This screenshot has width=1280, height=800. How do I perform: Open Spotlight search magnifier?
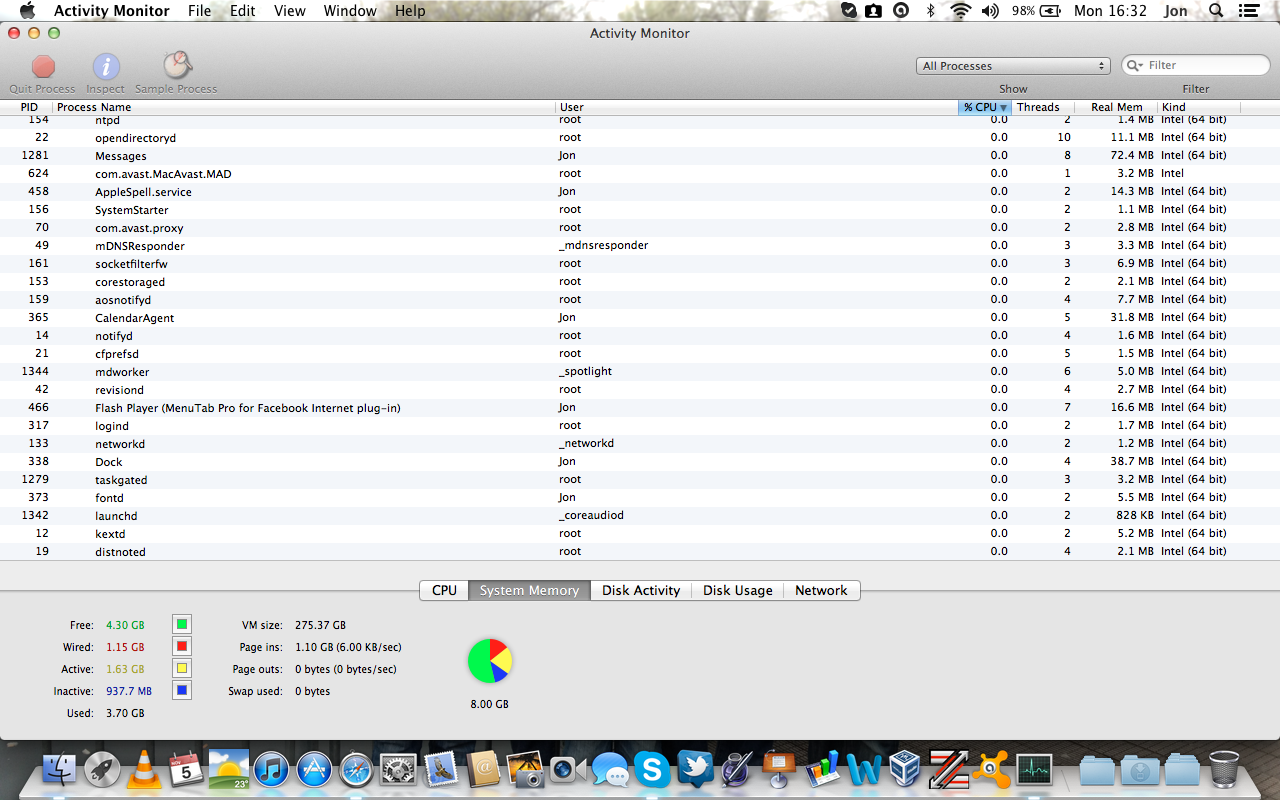(x=1216, y=11)
